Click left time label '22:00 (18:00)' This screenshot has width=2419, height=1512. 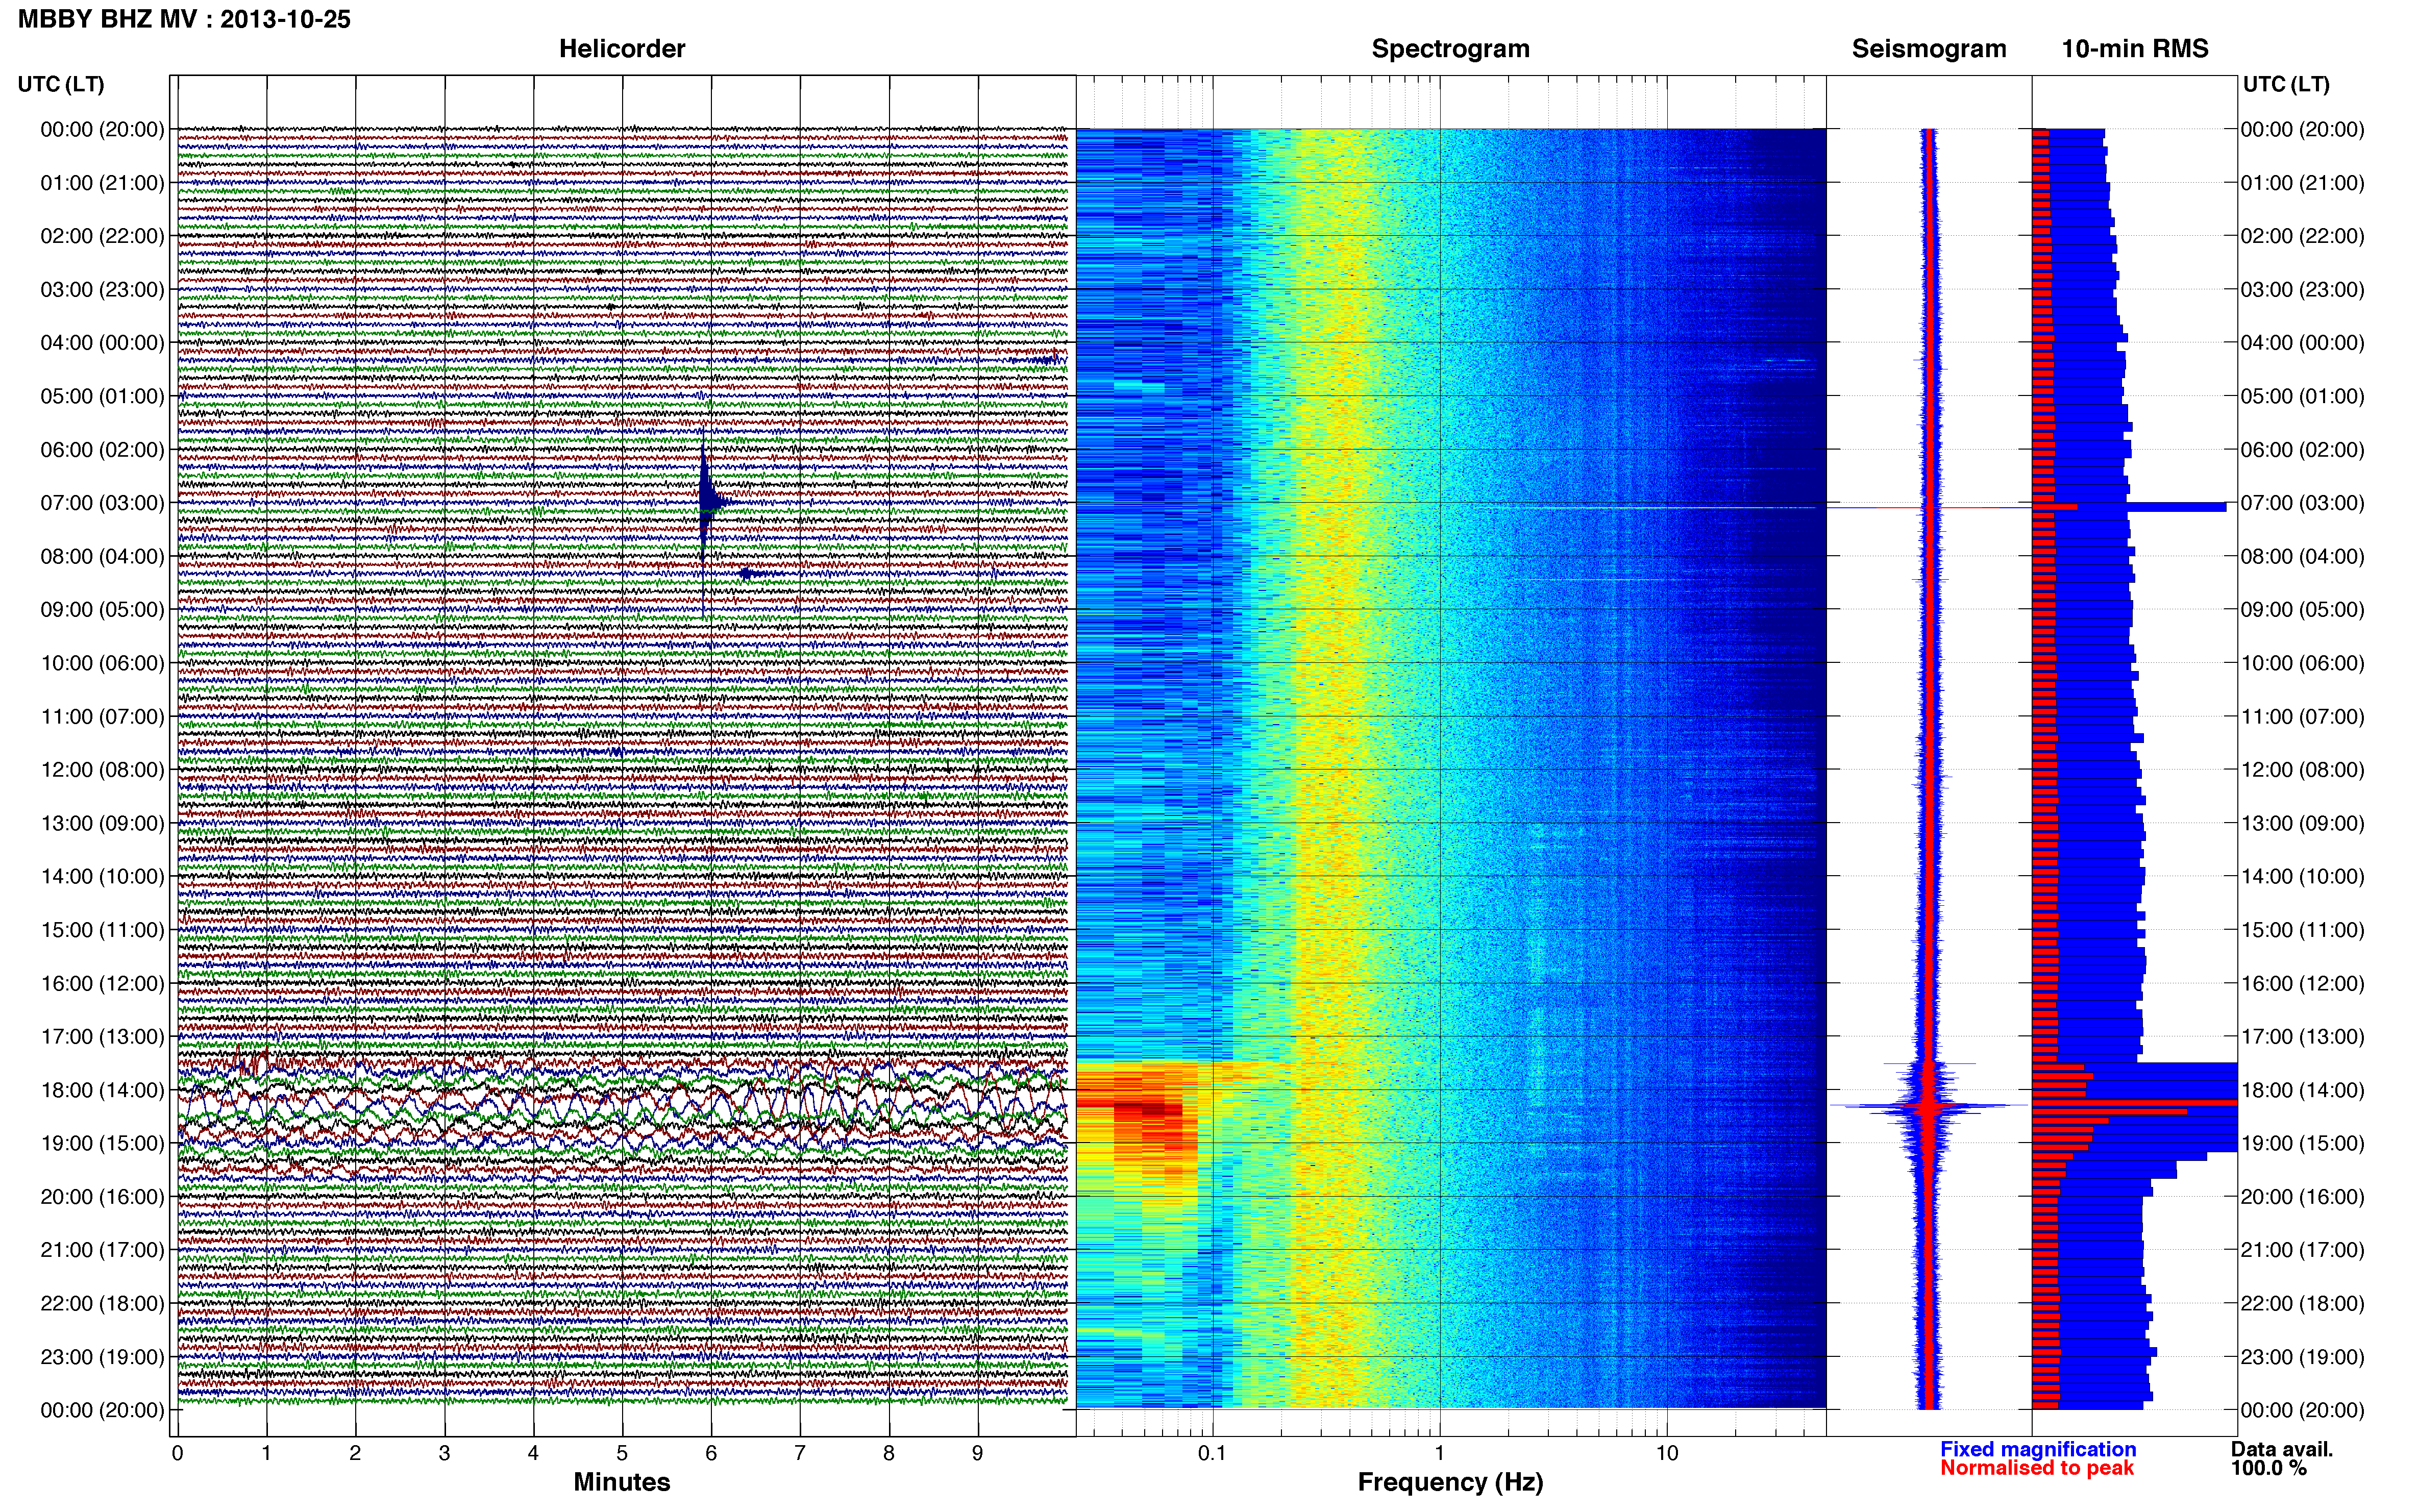[x=102, y=1304]
